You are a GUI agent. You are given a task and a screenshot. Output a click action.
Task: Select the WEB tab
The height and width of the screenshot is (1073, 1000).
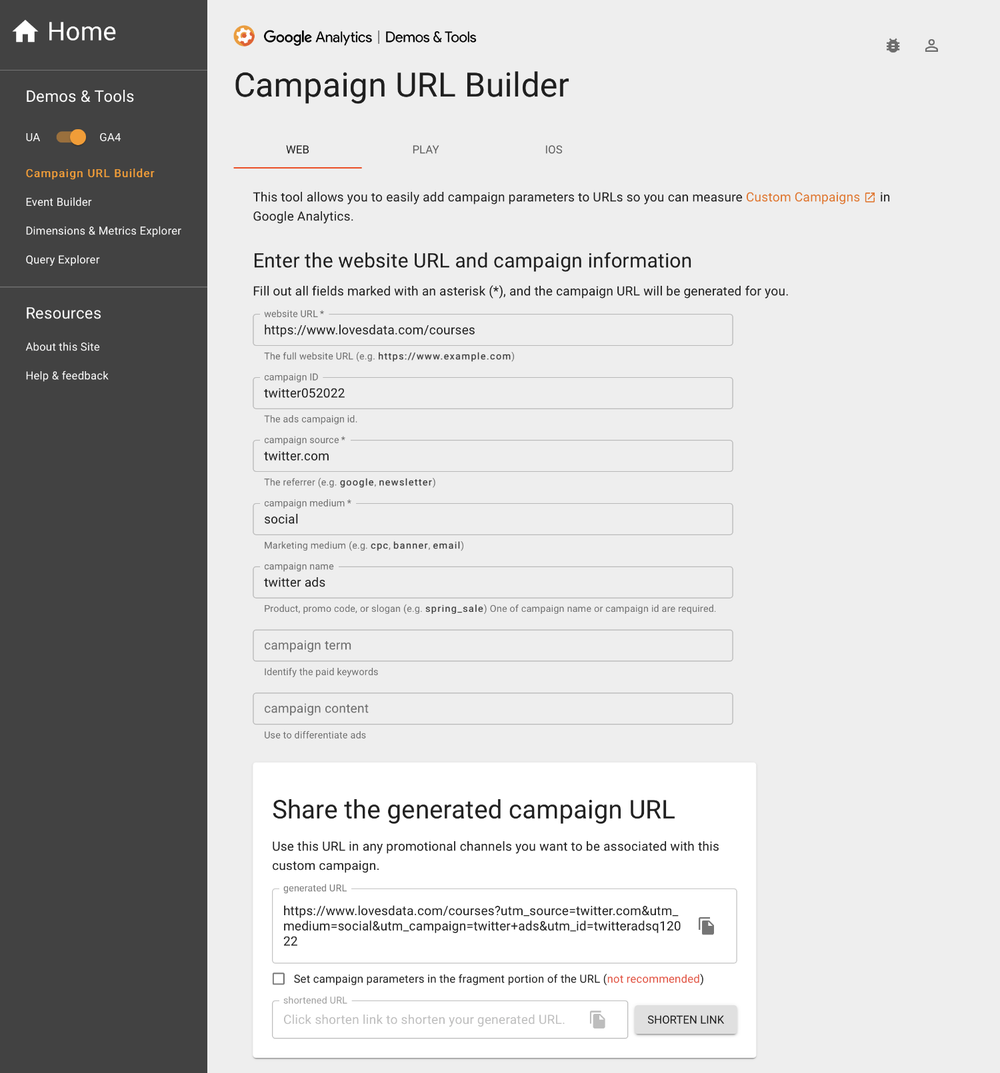coord(297,149)
